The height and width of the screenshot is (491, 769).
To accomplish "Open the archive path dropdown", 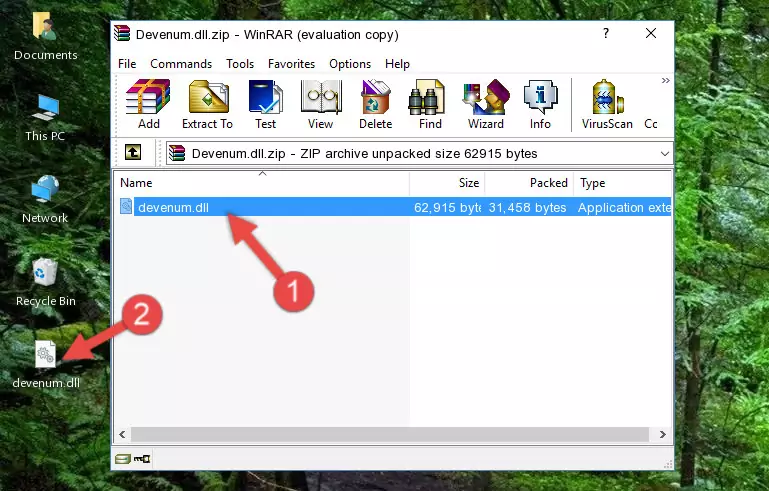I will 665,154.
